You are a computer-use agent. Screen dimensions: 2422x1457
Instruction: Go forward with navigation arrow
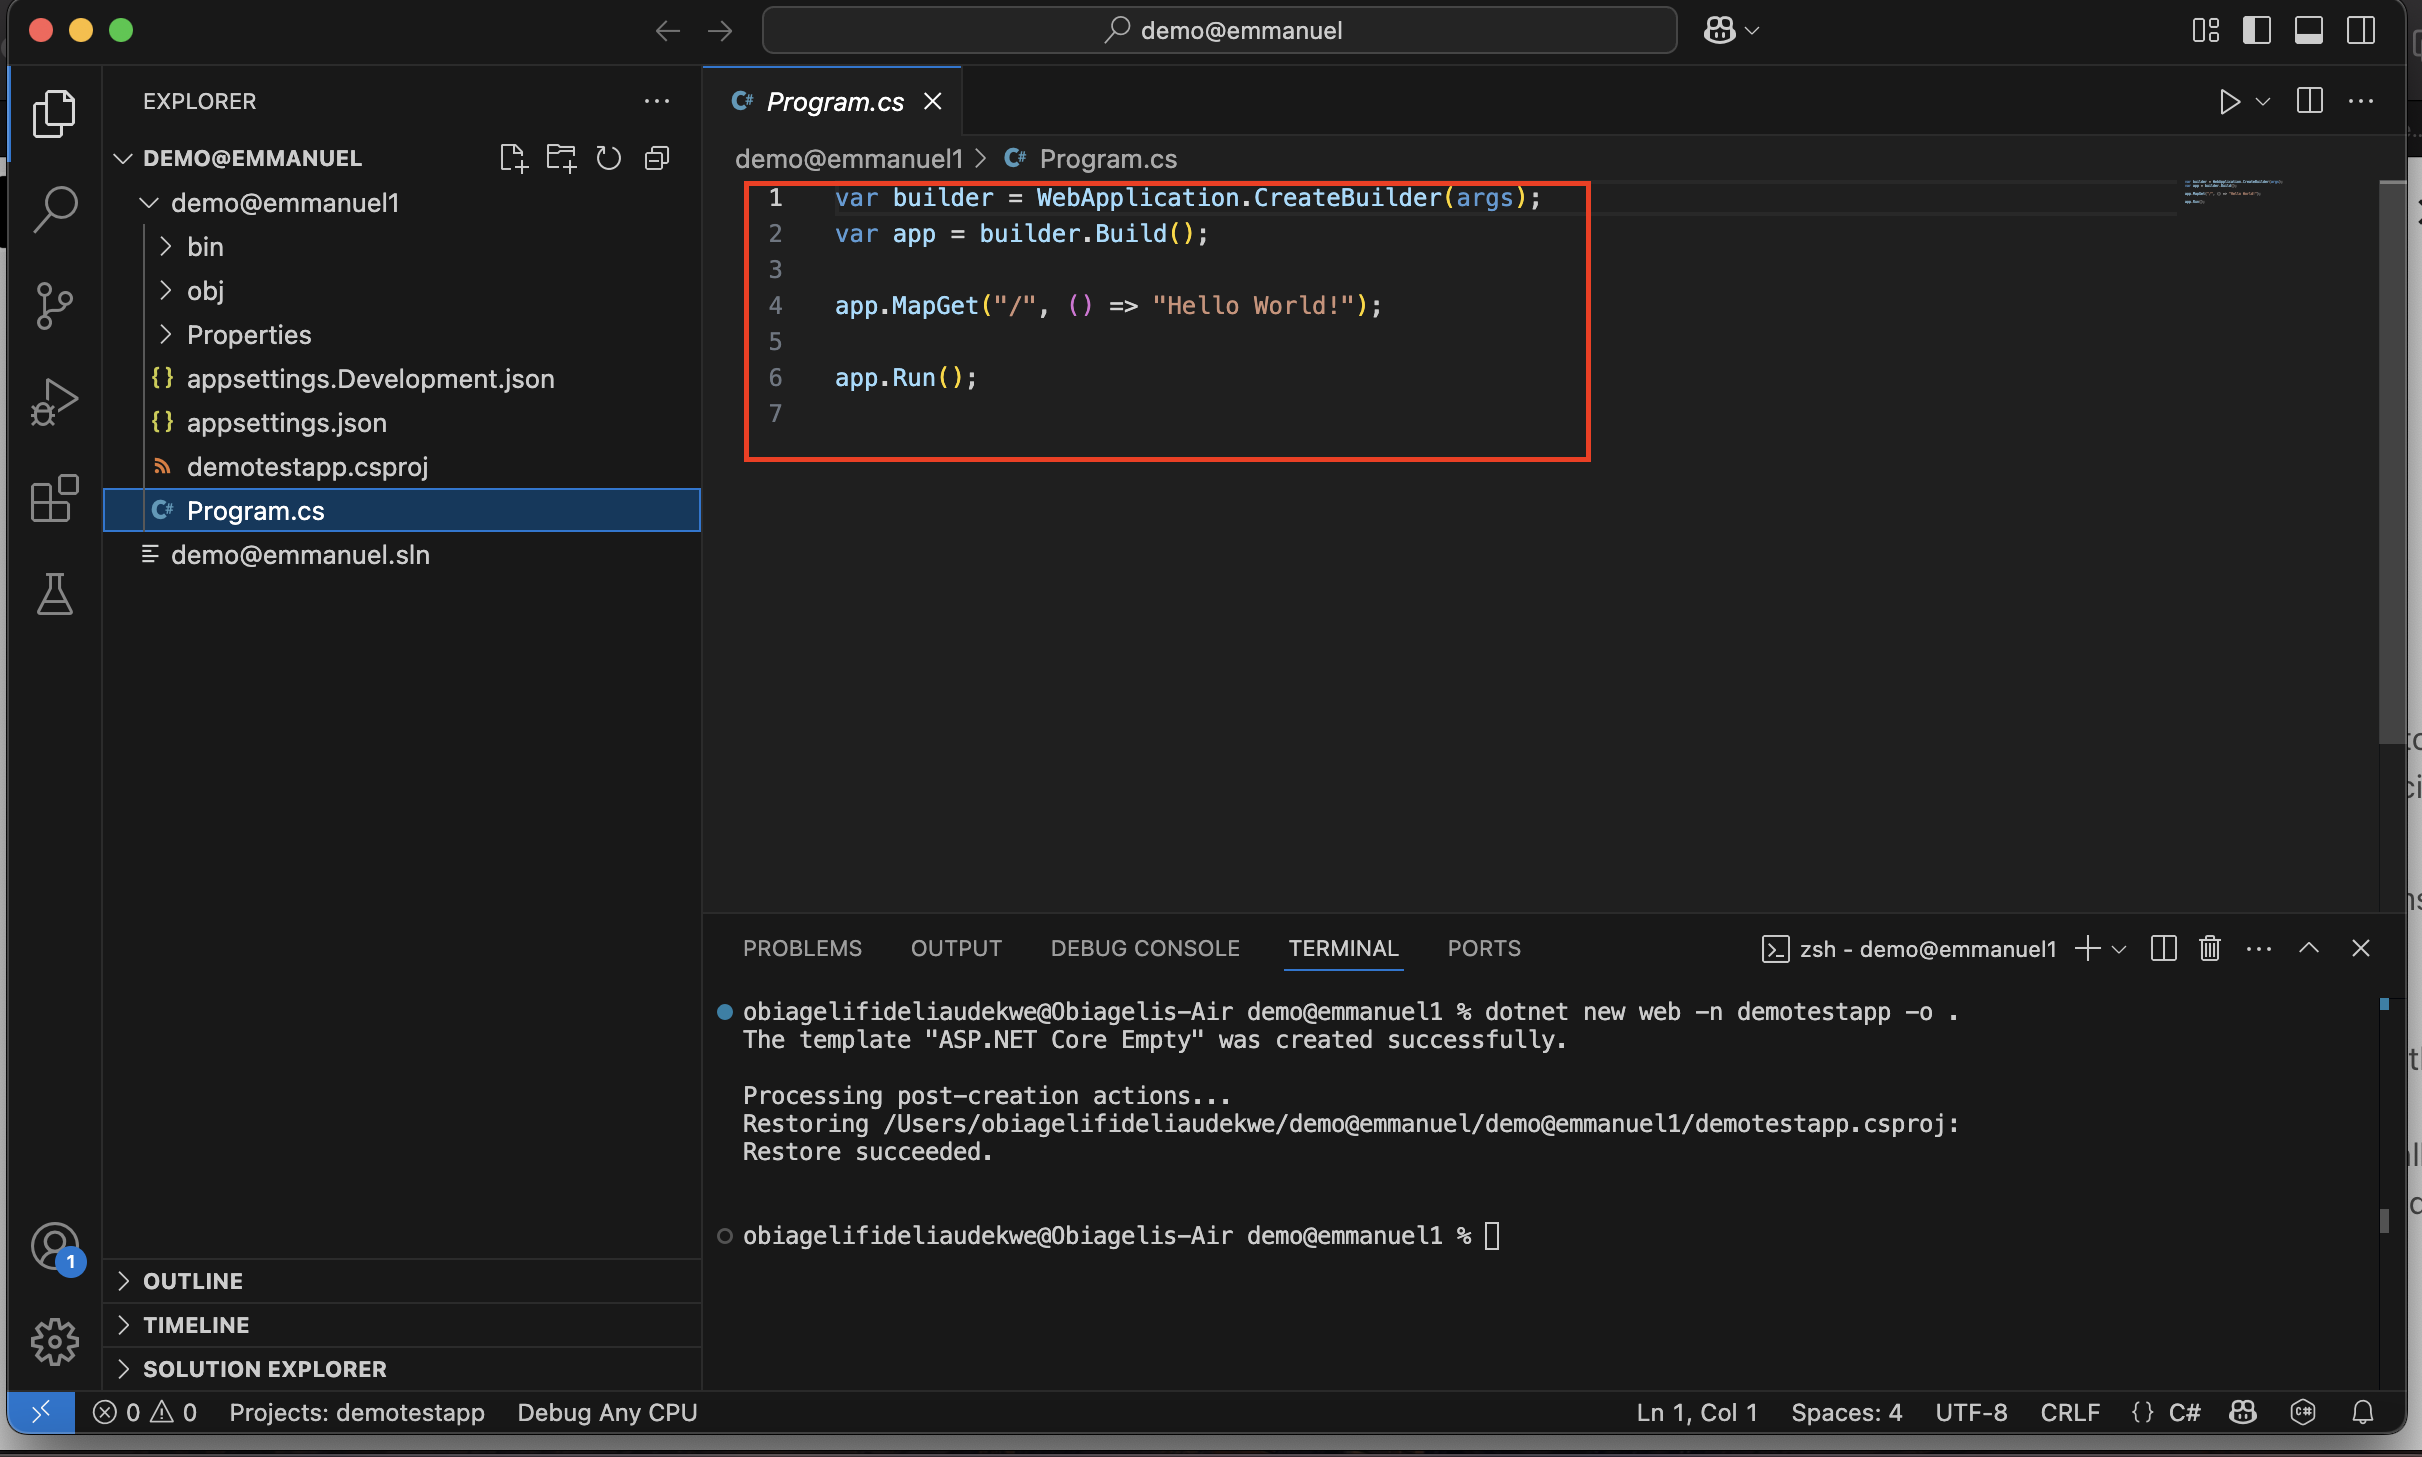(x=720, y=31)
